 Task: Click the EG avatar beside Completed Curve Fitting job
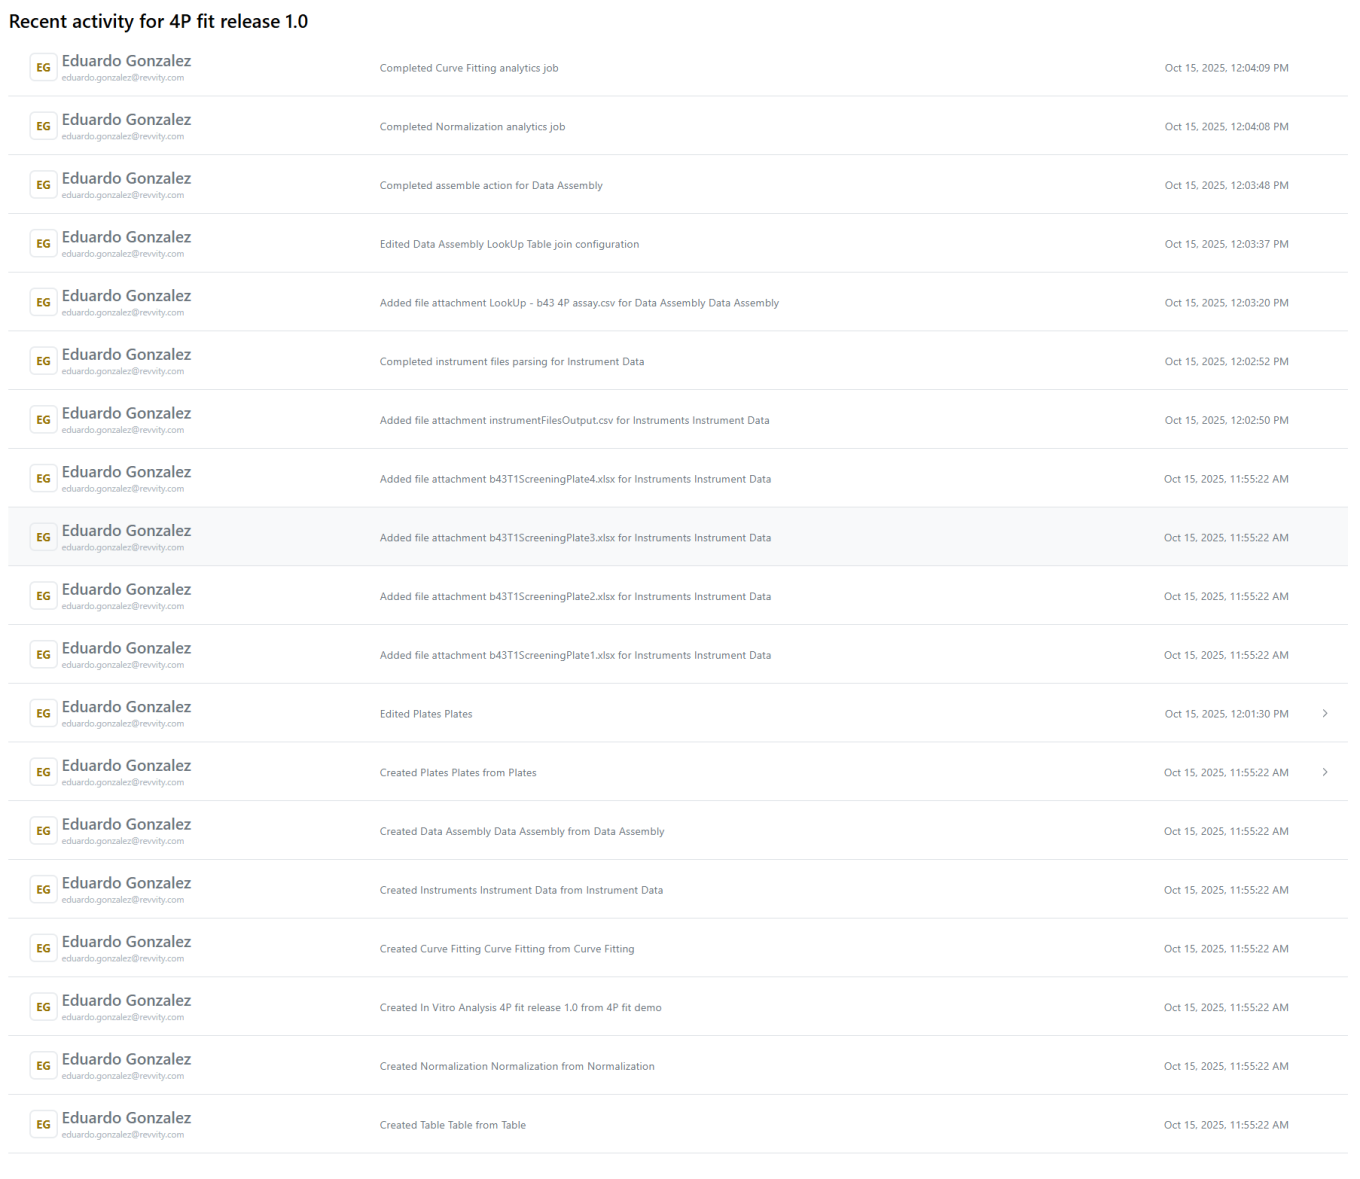tap(43, 68)
